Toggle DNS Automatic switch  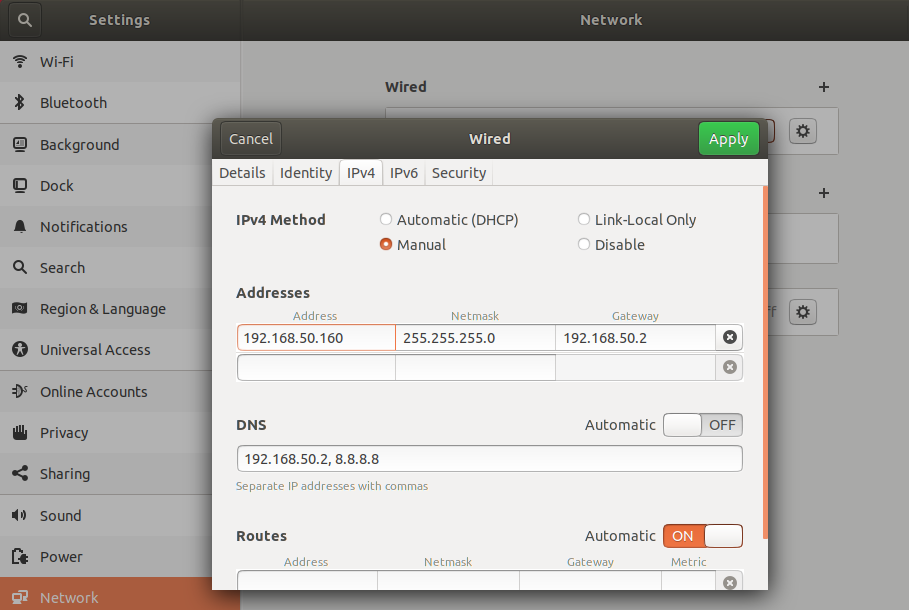click(703, 425)
